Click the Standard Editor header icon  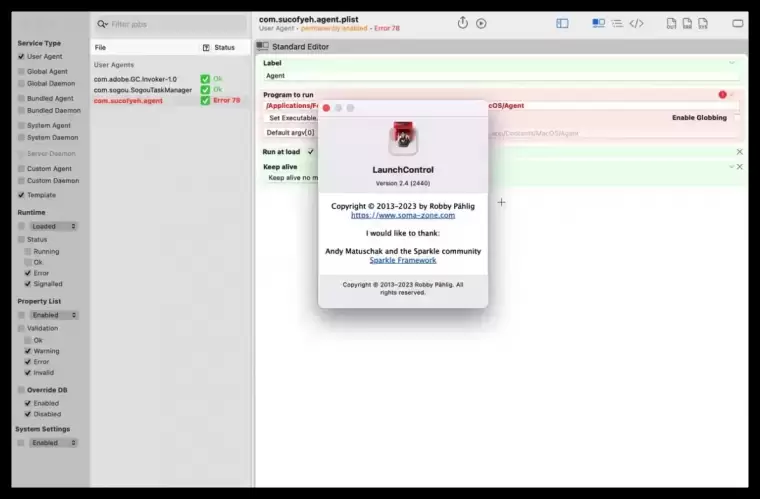[x=263, y=46]
